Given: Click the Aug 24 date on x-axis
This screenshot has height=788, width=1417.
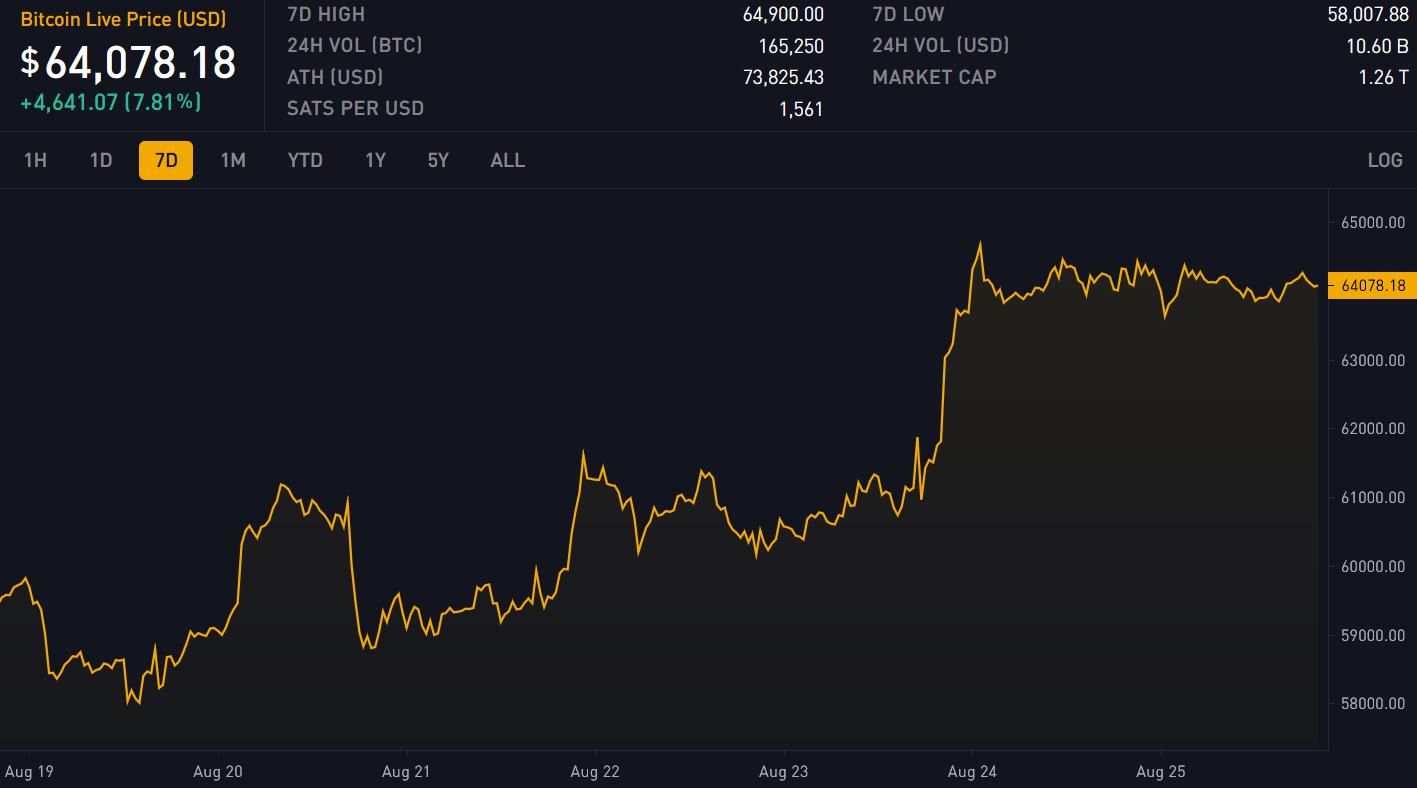Looking at the screenshot, I should point(974,772).
